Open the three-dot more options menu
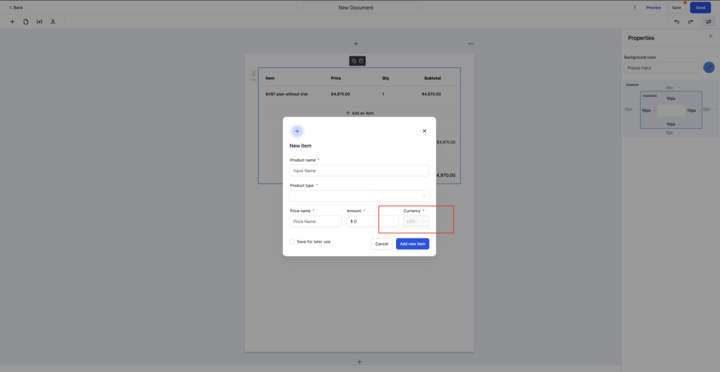The width and height of the screenshot is (720, 372). (635, 8)
